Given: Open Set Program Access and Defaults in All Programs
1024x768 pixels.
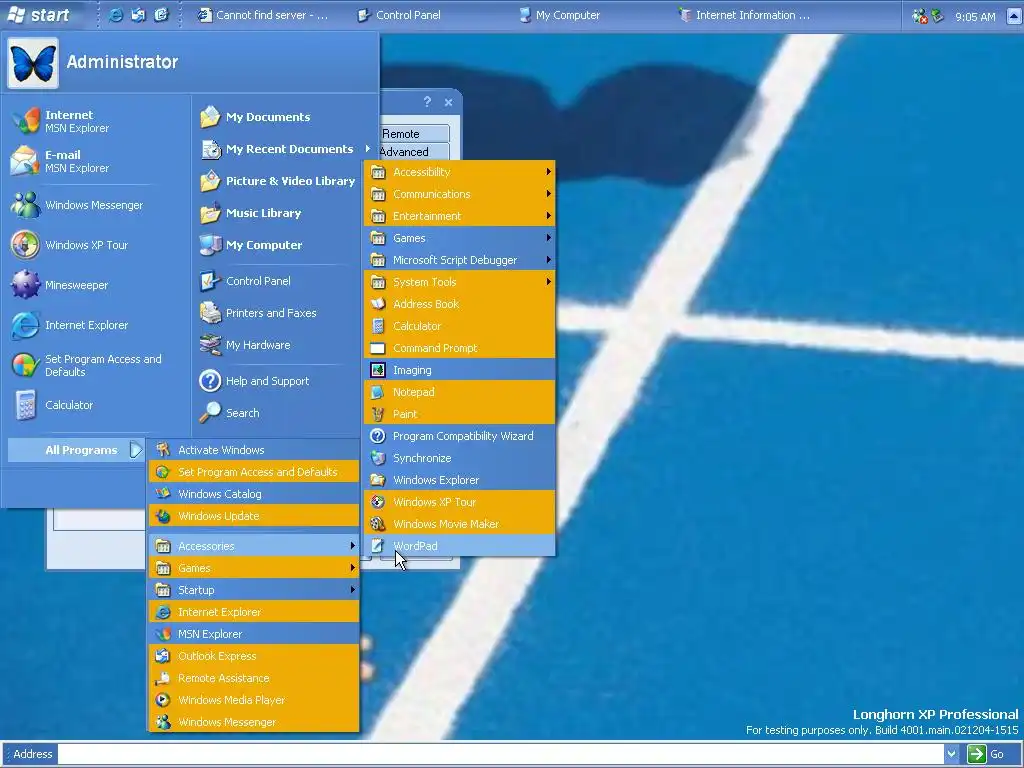Looking at the screenshot, I should pos(254,472).
